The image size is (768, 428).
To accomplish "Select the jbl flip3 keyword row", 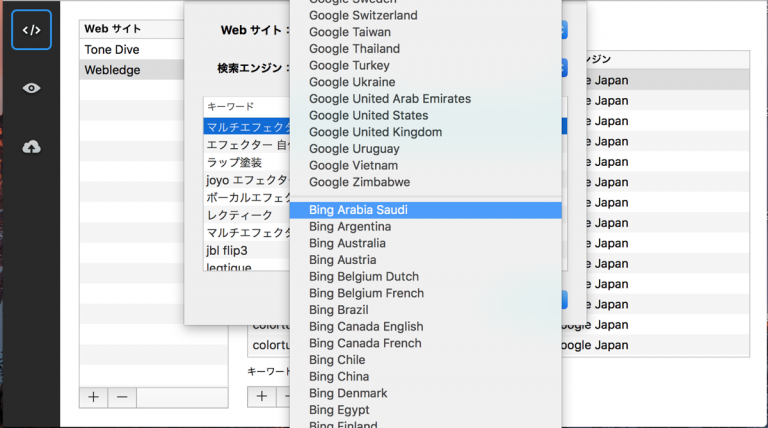I will point(227,250).
